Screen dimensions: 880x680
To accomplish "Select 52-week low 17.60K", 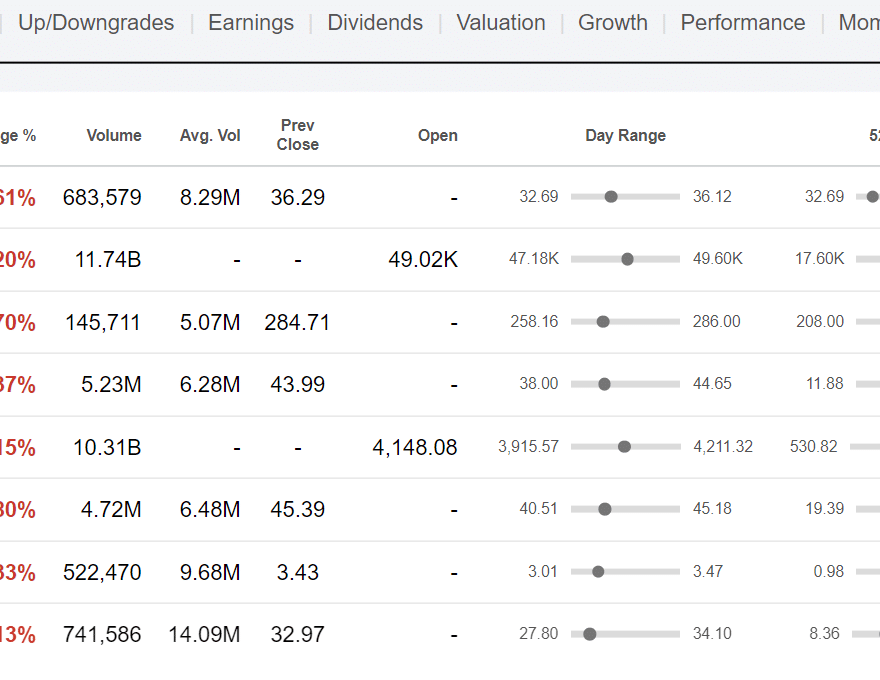I will [x=819, y=259].
